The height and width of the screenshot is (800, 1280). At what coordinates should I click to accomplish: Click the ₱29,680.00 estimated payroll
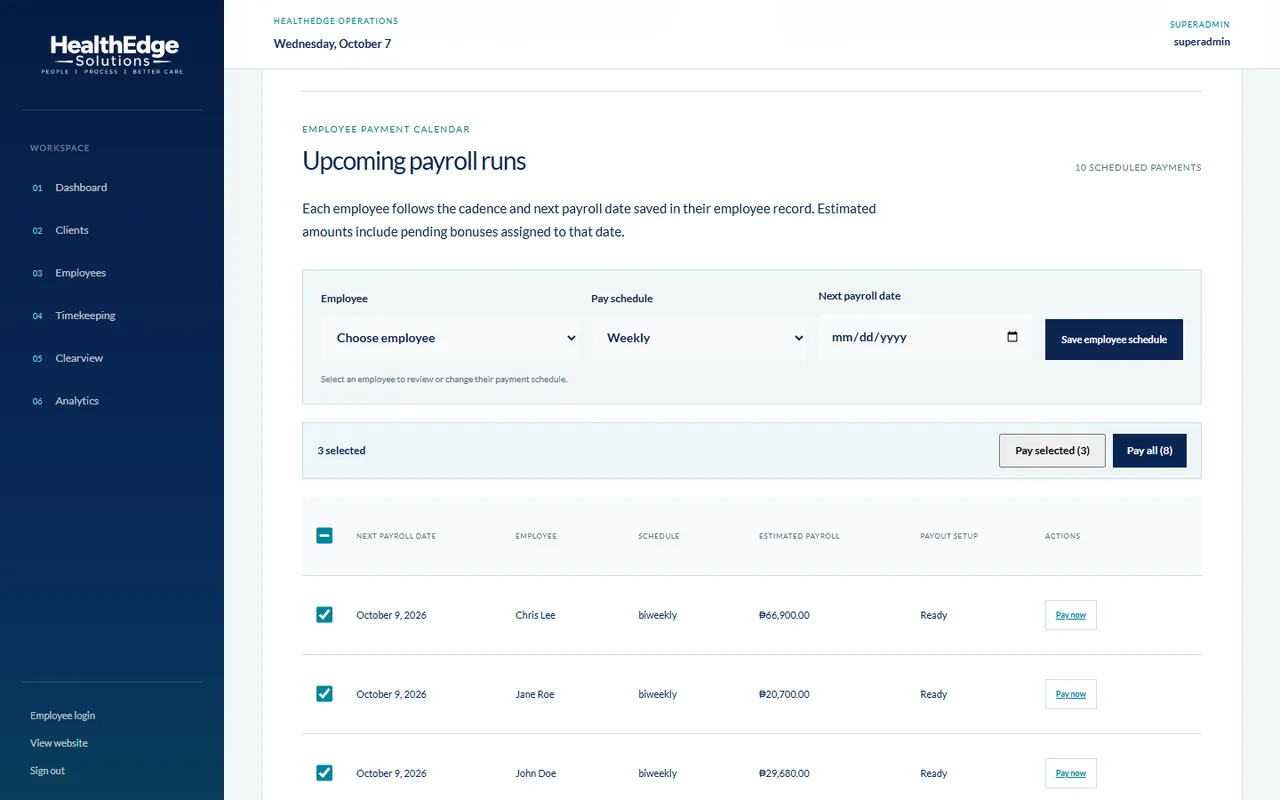pos(784,773)
